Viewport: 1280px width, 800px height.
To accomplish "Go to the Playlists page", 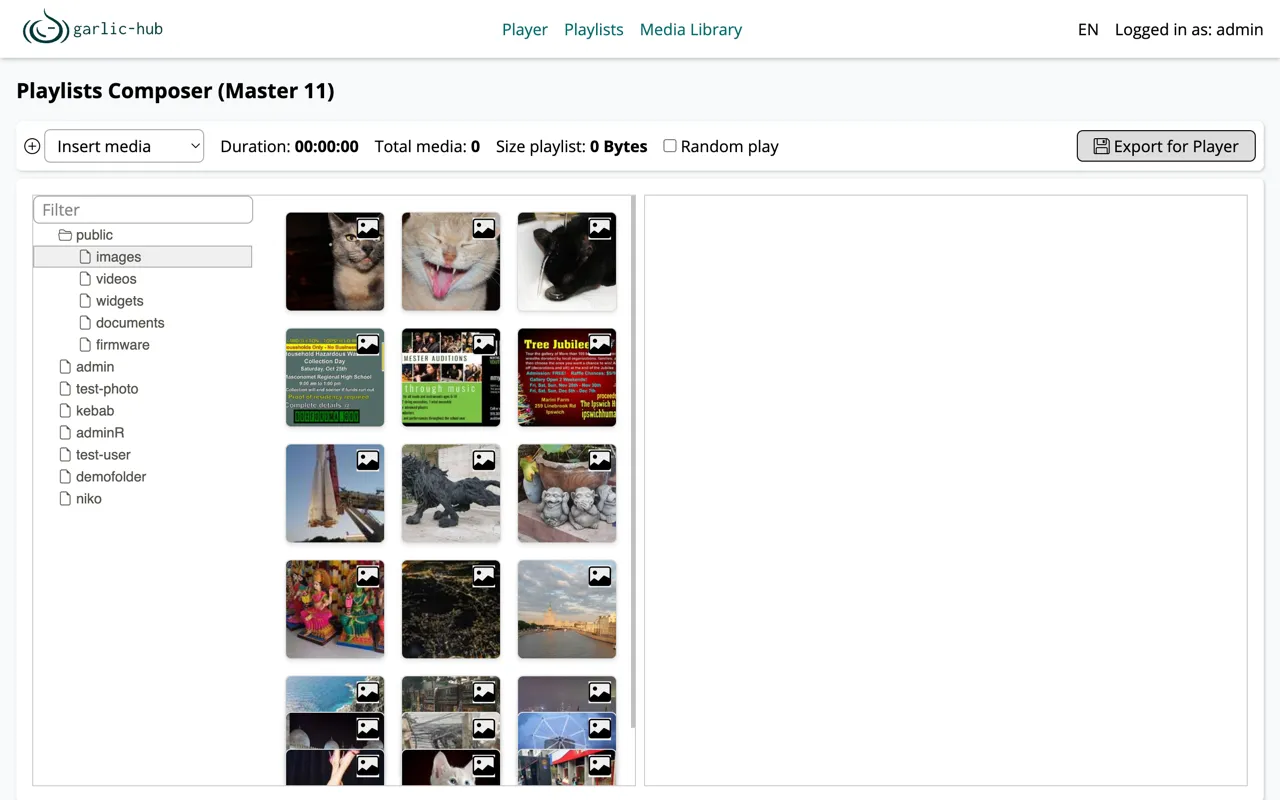I will point(594,30).
